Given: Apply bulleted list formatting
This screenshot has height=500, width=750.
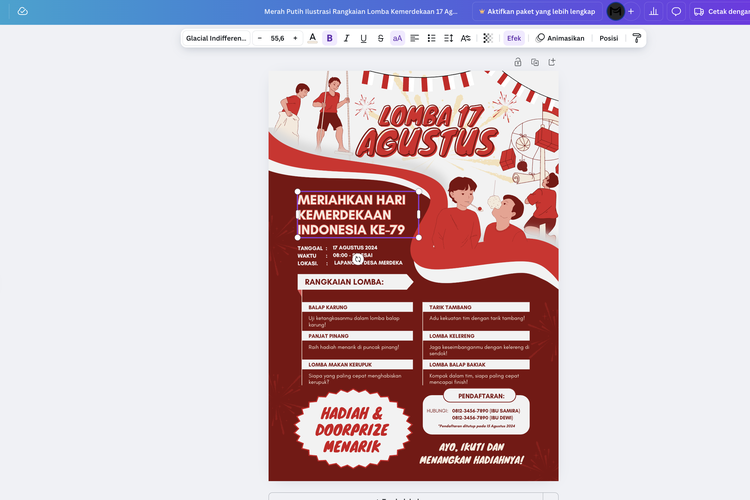Looking at the screenshot, I should (x=431, y=38).
